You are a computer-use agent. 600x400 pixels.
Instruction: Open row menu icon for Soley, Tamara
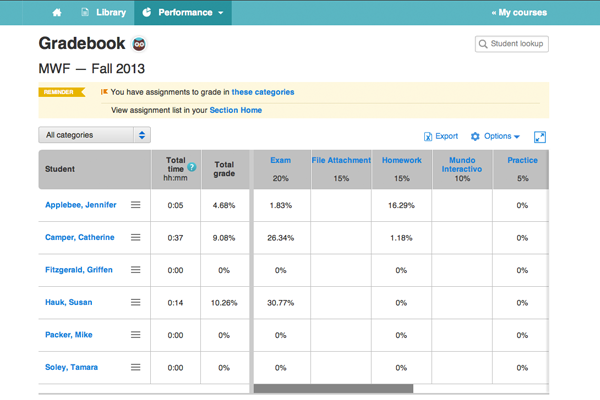(x=136, y=367)
